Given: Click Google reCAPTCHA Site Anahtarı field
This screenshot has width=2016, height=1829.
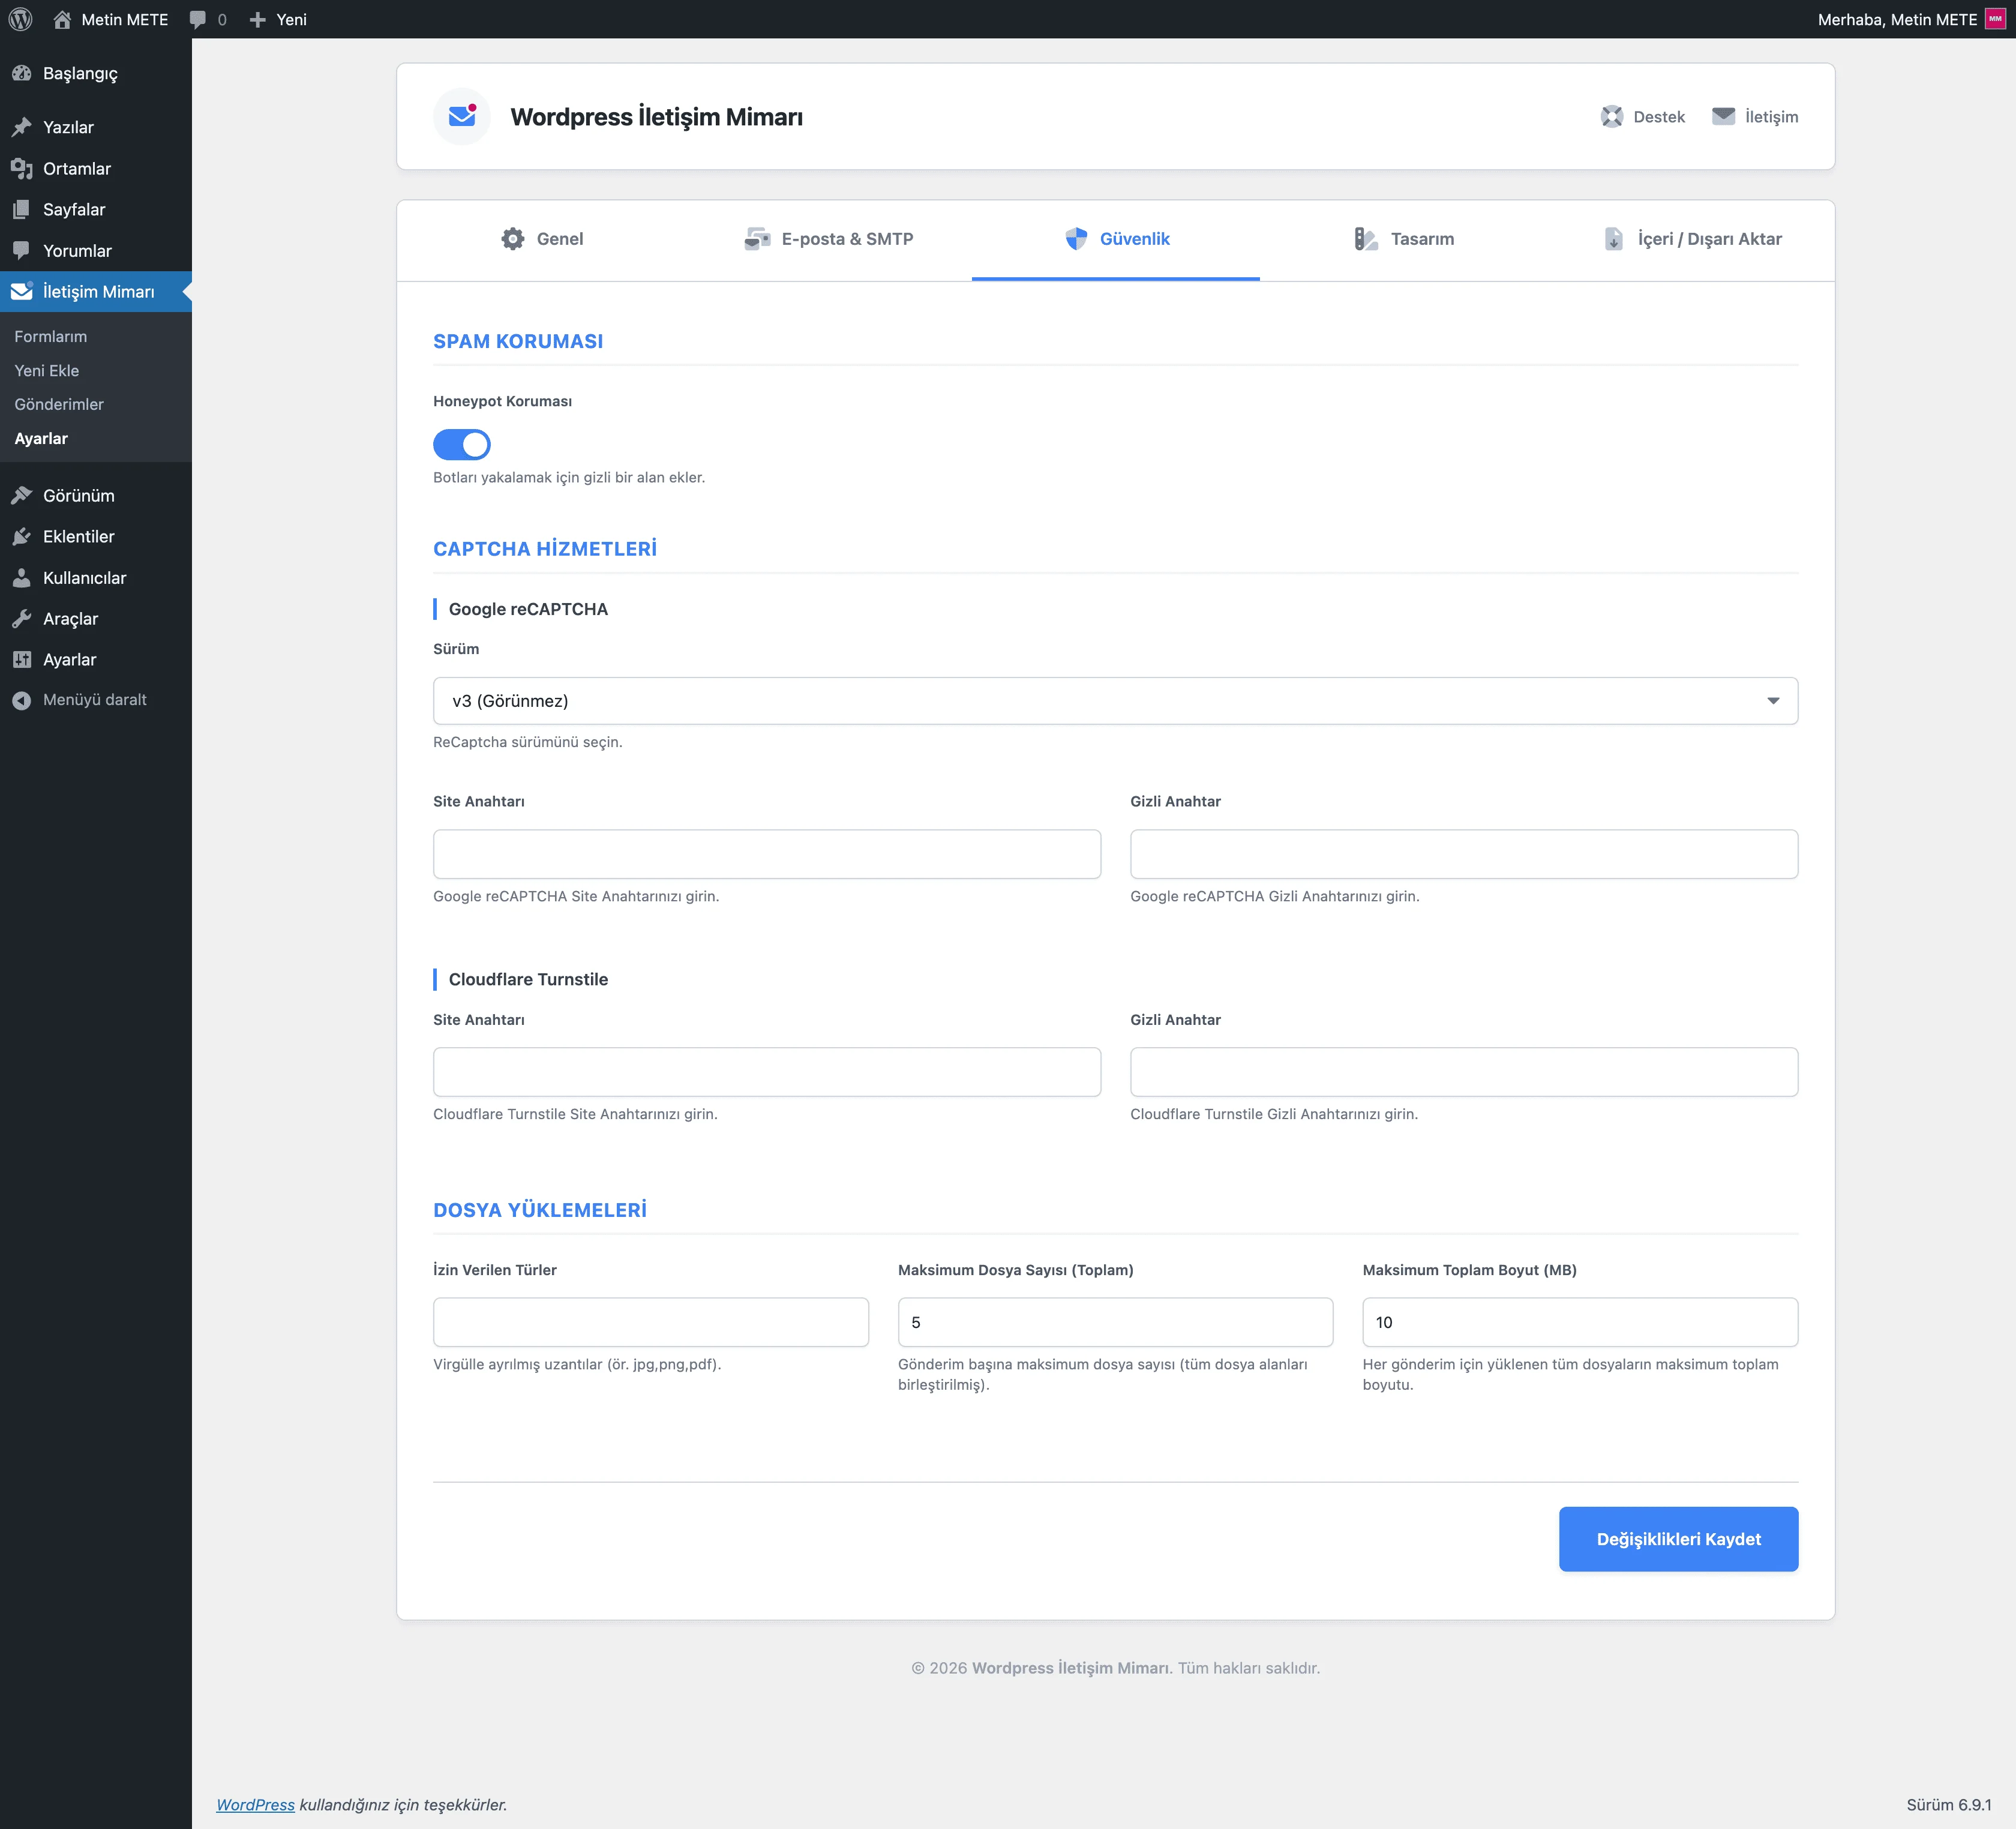Looking at the screenshot, I should tap(766, 853).
